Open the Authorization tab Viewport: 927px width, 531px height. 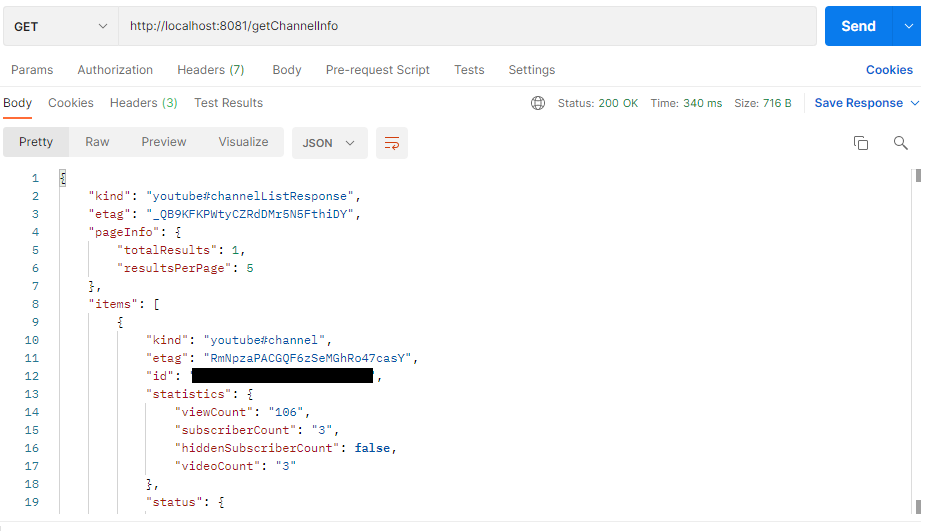click(115, 70)
